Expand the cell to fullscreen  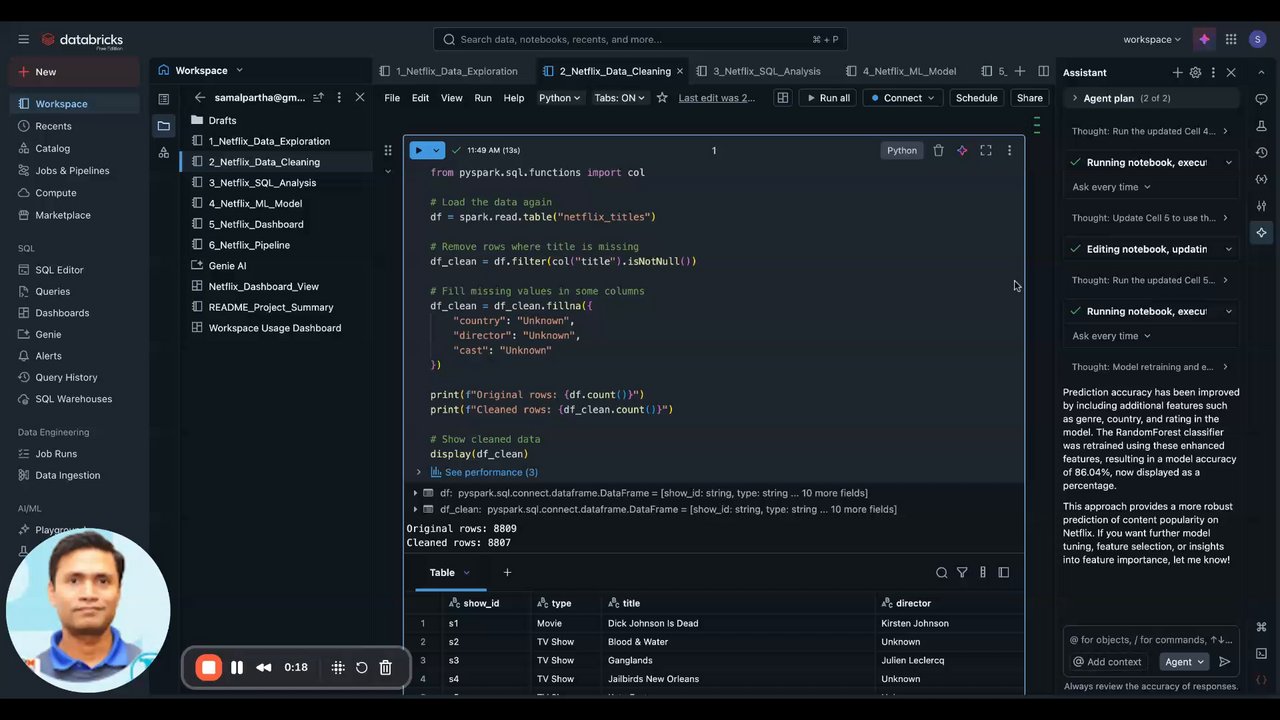click(x=986, y=150)
